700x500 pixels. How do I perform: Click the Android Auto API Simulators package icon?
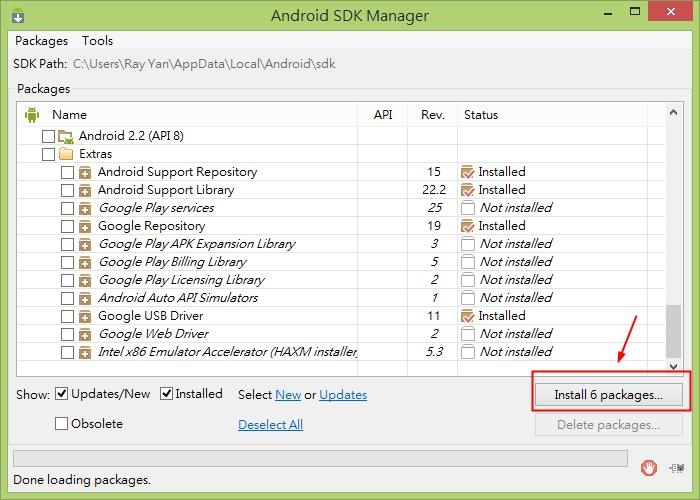click(x=85, y=298)
